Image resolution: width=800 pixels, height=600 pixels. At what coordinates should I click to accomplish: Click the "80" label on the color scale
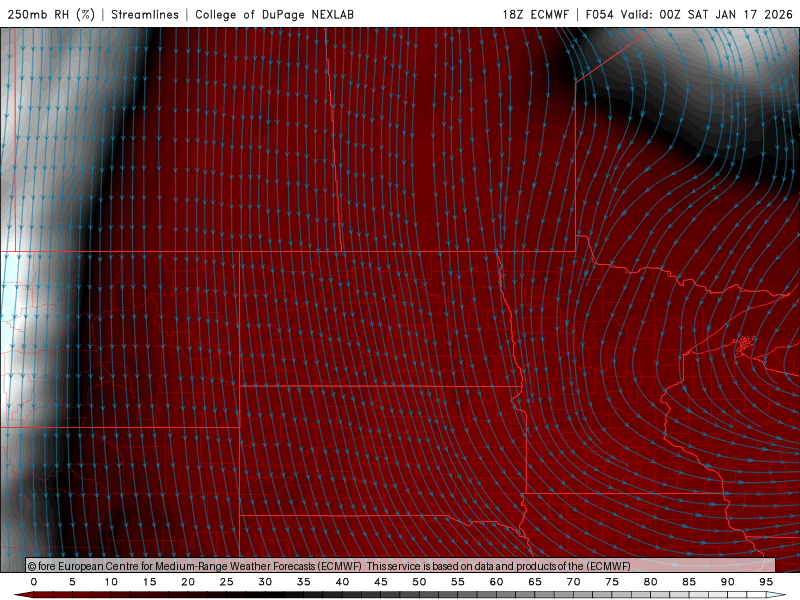coord(651,582)
